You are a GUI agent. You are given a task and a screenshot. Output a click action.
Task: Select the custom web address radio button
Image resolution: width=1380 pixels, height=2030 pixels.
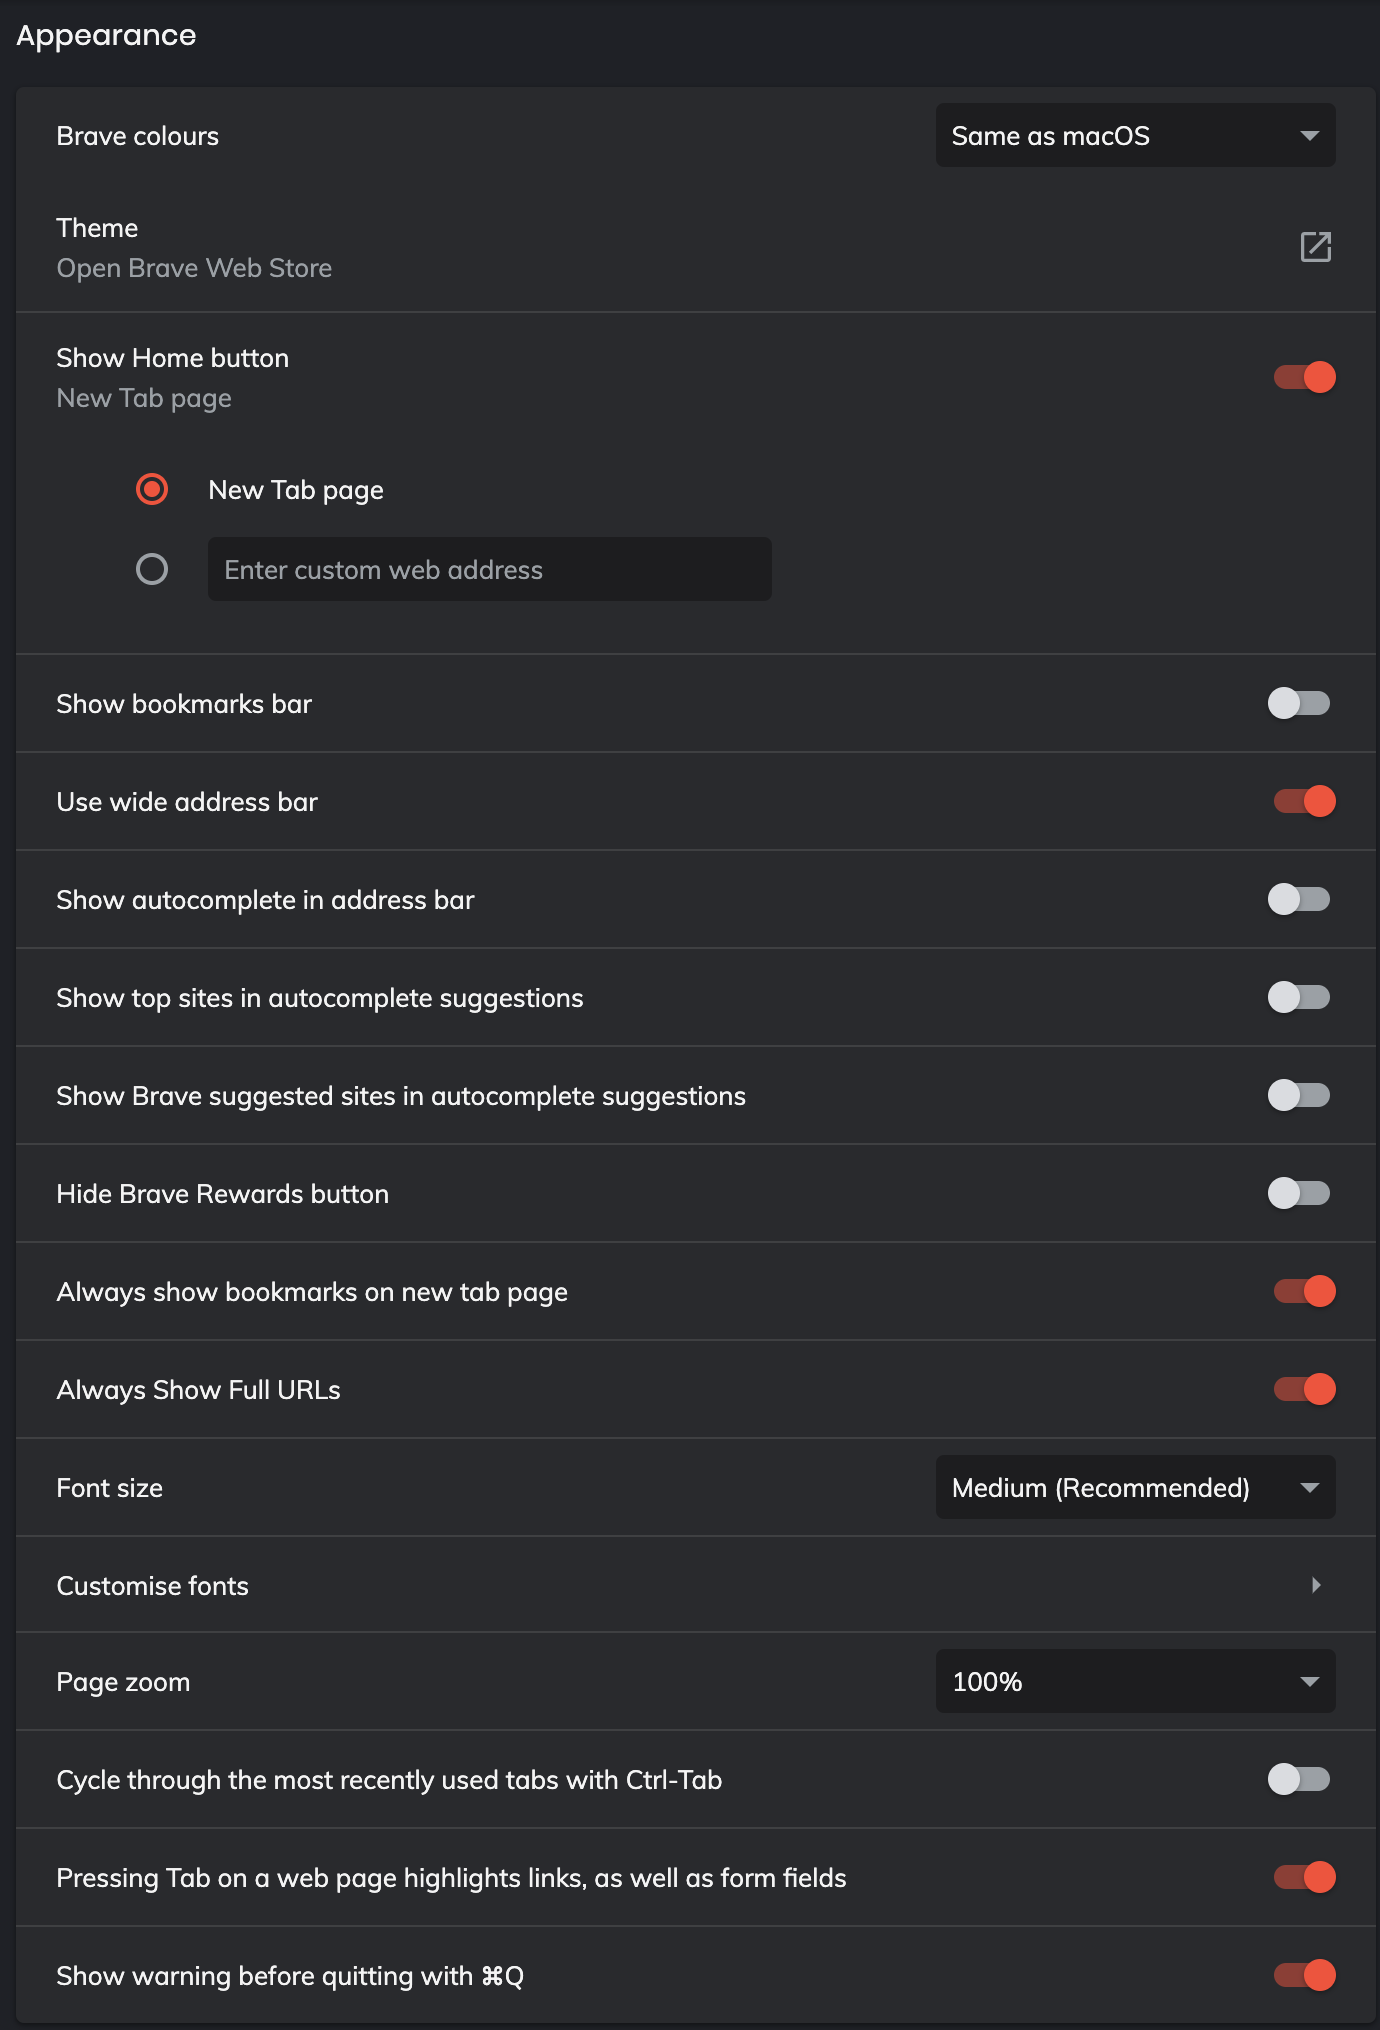pyautogui.click(x=152, y=570)
